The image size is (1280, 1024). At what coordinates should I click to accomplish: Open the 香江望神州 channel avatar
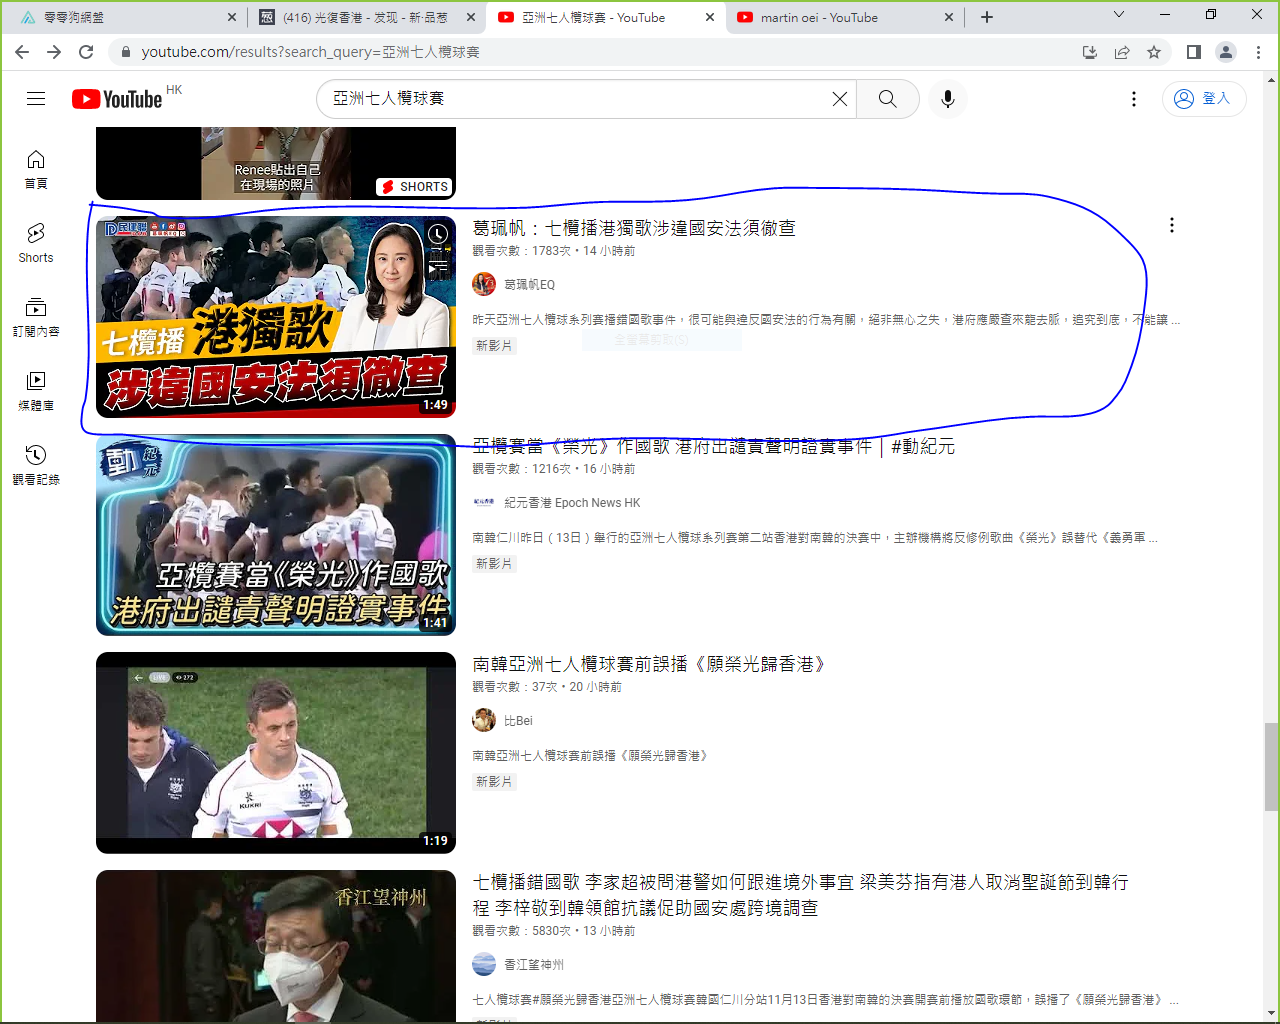click(484, 964)
